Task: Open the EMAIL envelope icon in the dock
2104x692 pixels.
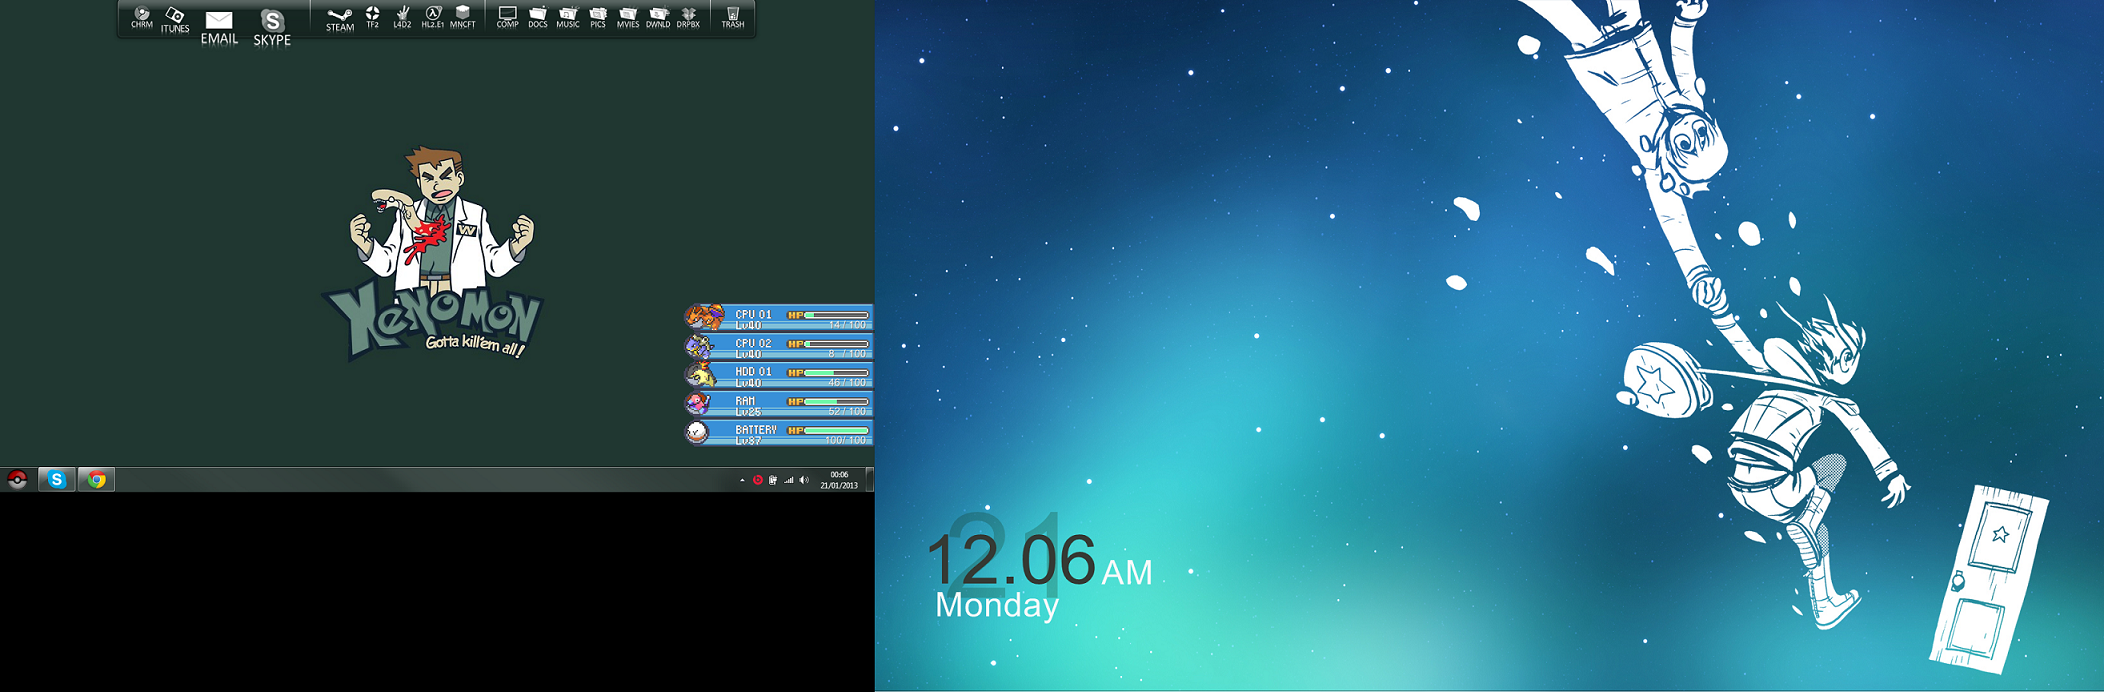Action: [x=219, y=27]
